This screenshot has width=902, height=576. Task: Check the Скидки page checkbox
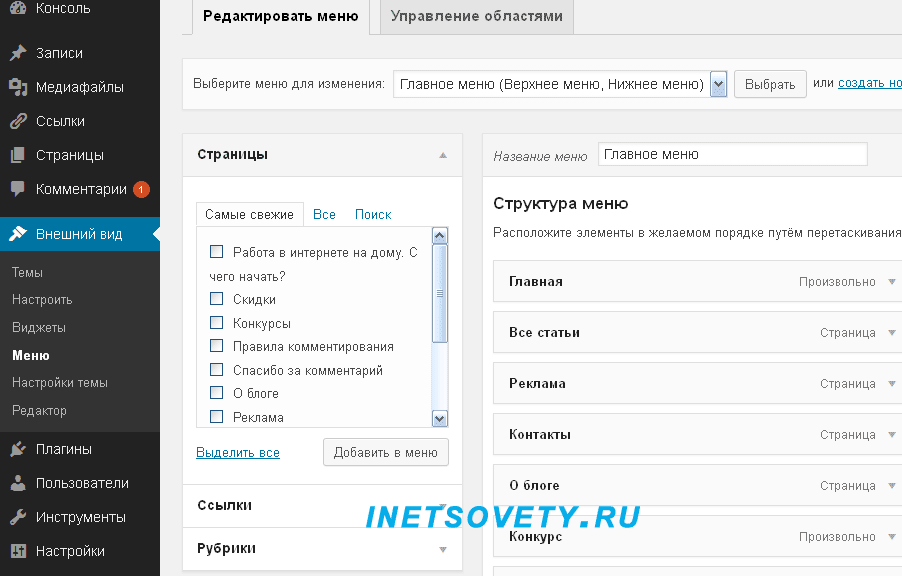pos(216,298)
